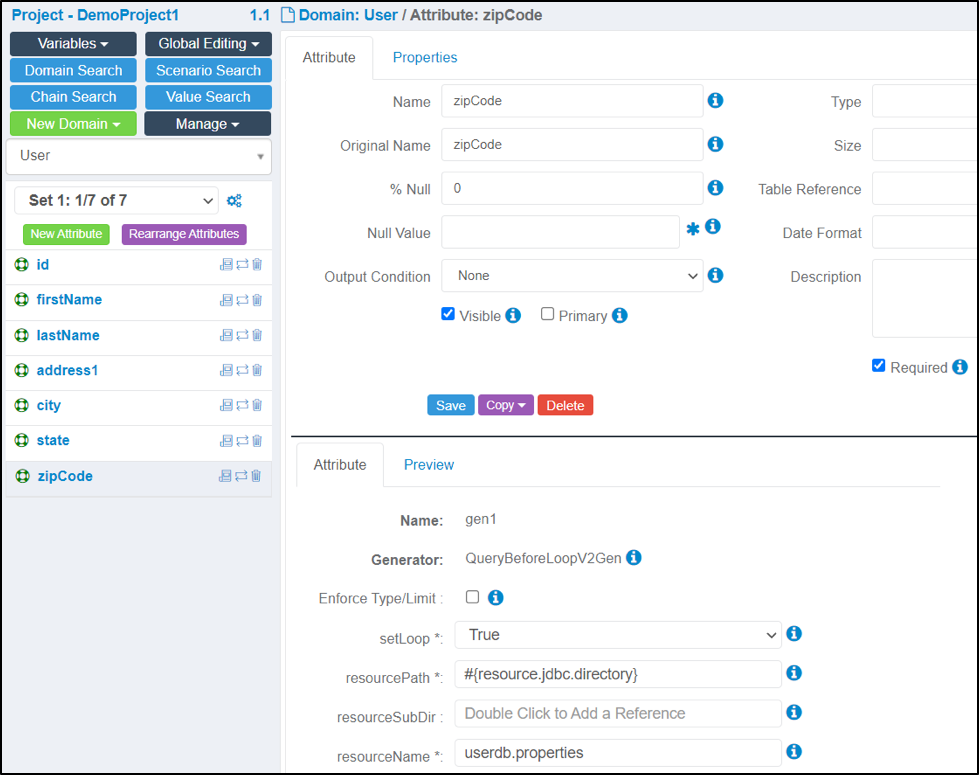Click the Scenario Search button

[x=209, y=71]
